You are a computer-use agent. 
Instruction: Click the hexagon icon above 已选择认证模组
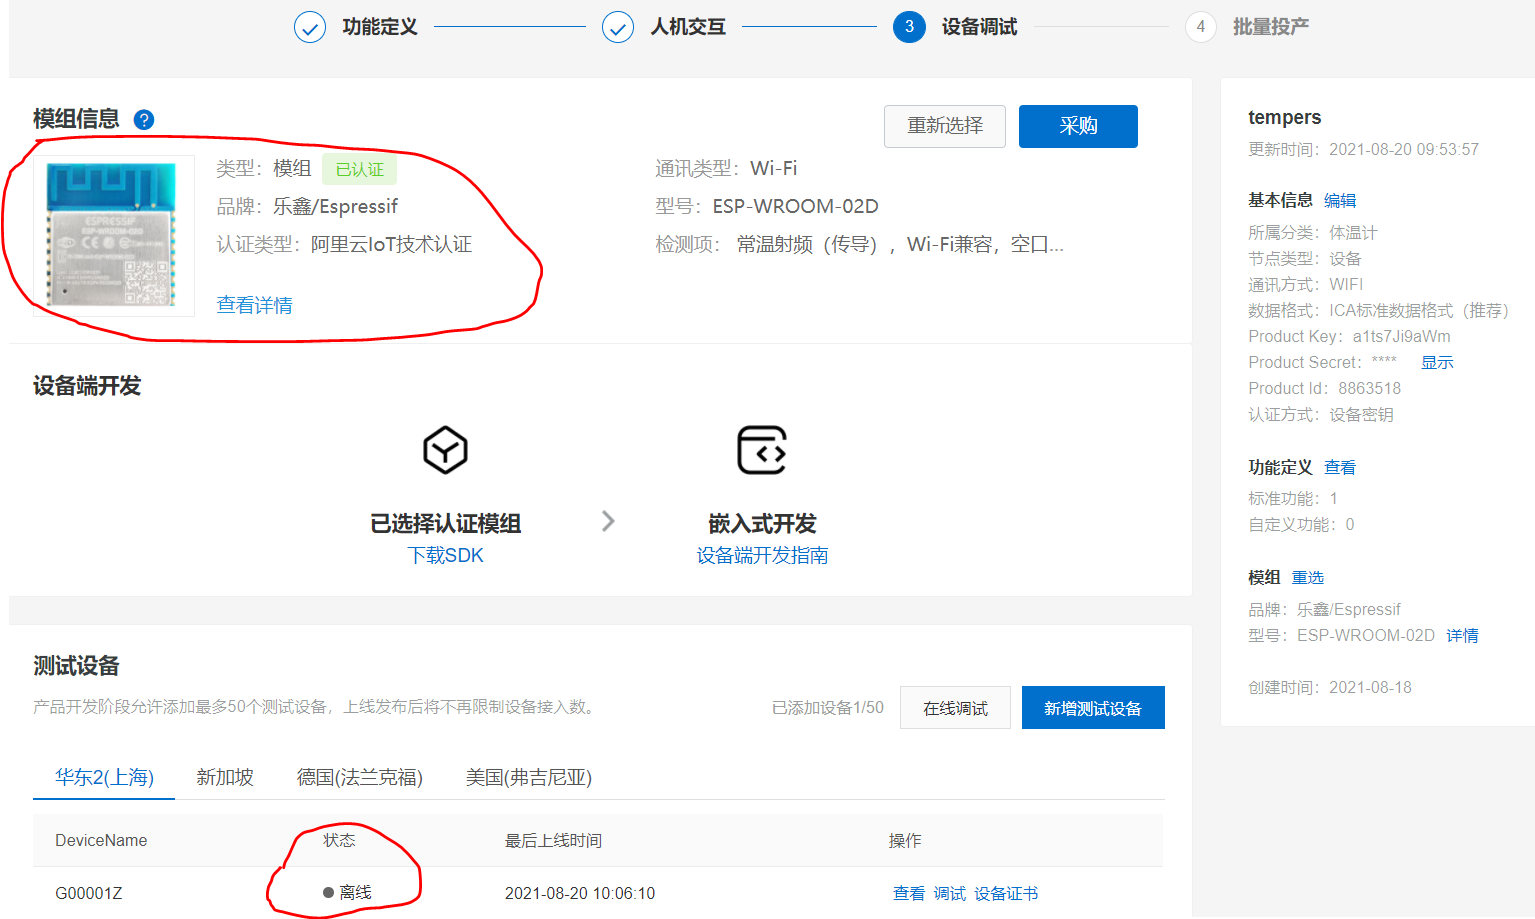[445, 450]
